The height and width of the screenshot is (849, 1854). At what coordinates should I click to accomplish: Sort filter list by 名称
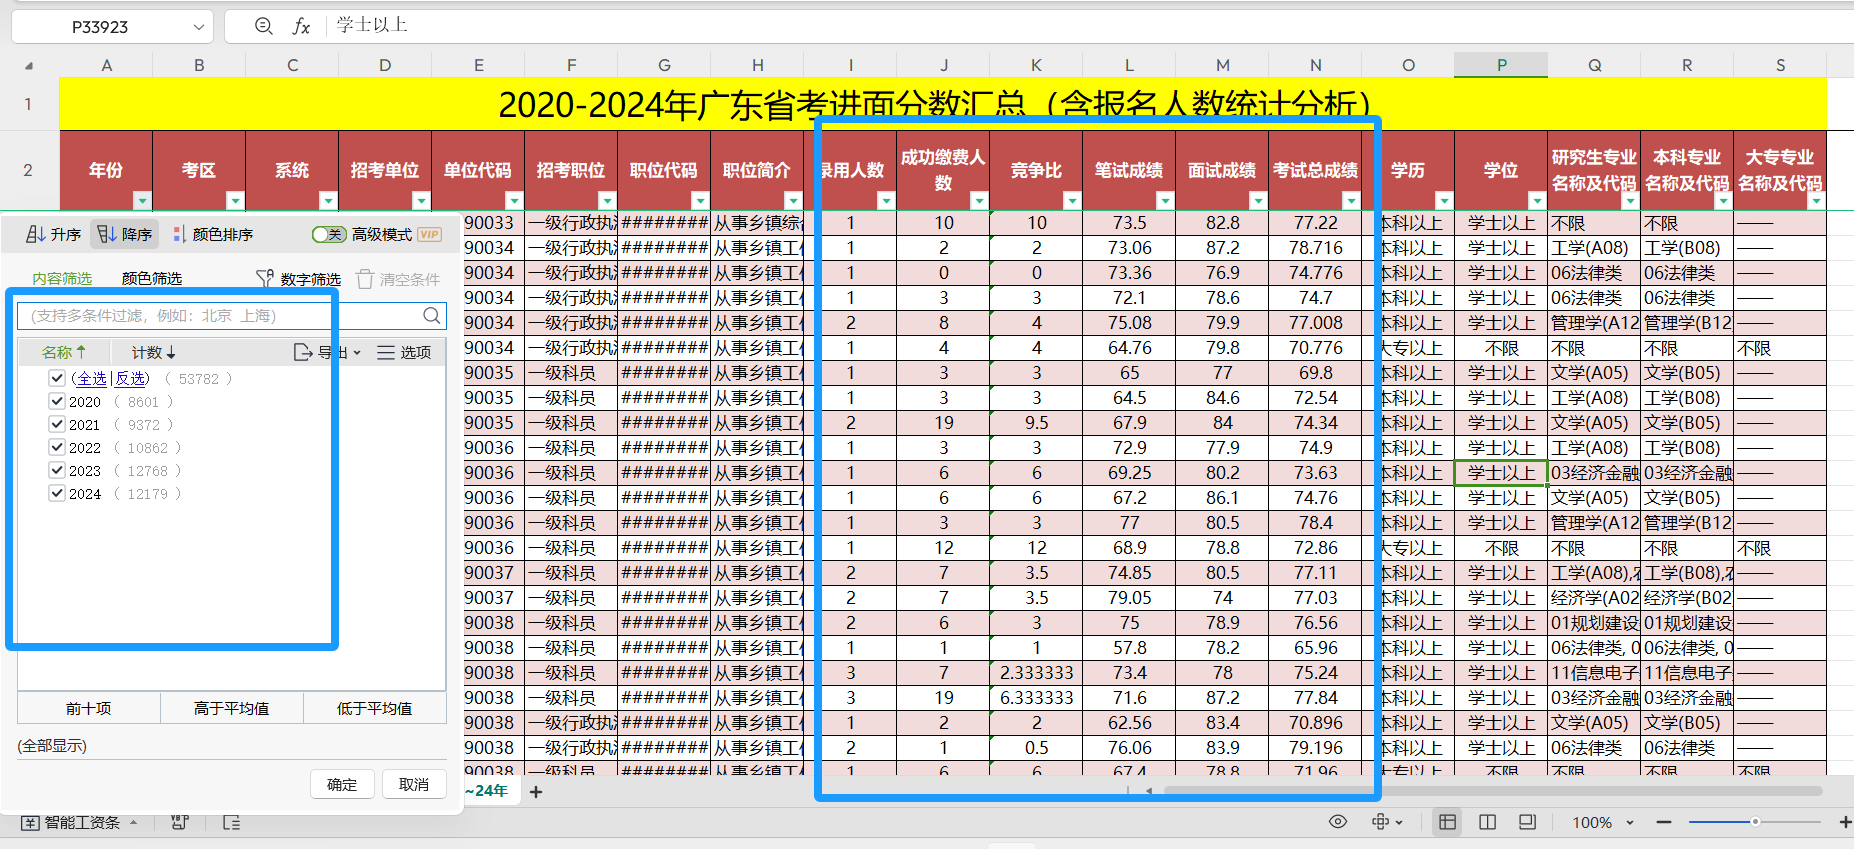(x=64, y=352)
